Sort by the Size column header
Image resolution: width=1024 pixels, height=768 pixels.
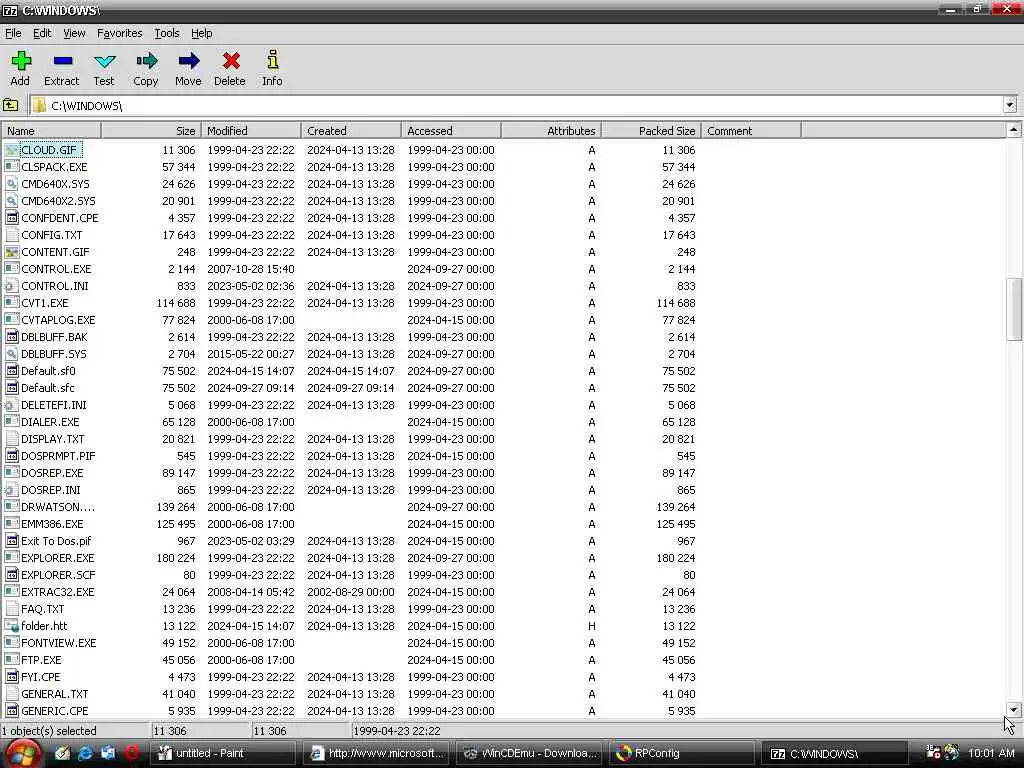tap(152, 131)
